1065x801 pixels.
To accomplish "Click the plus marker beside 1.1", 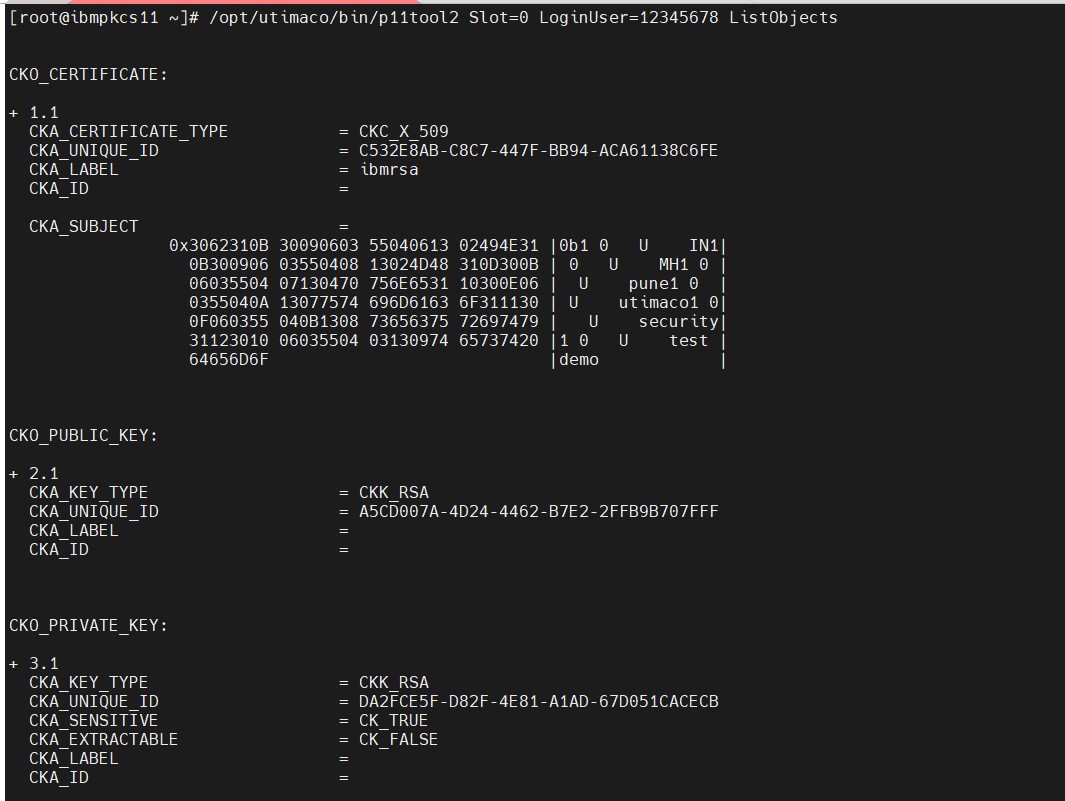I will click(x=14, y=113).
